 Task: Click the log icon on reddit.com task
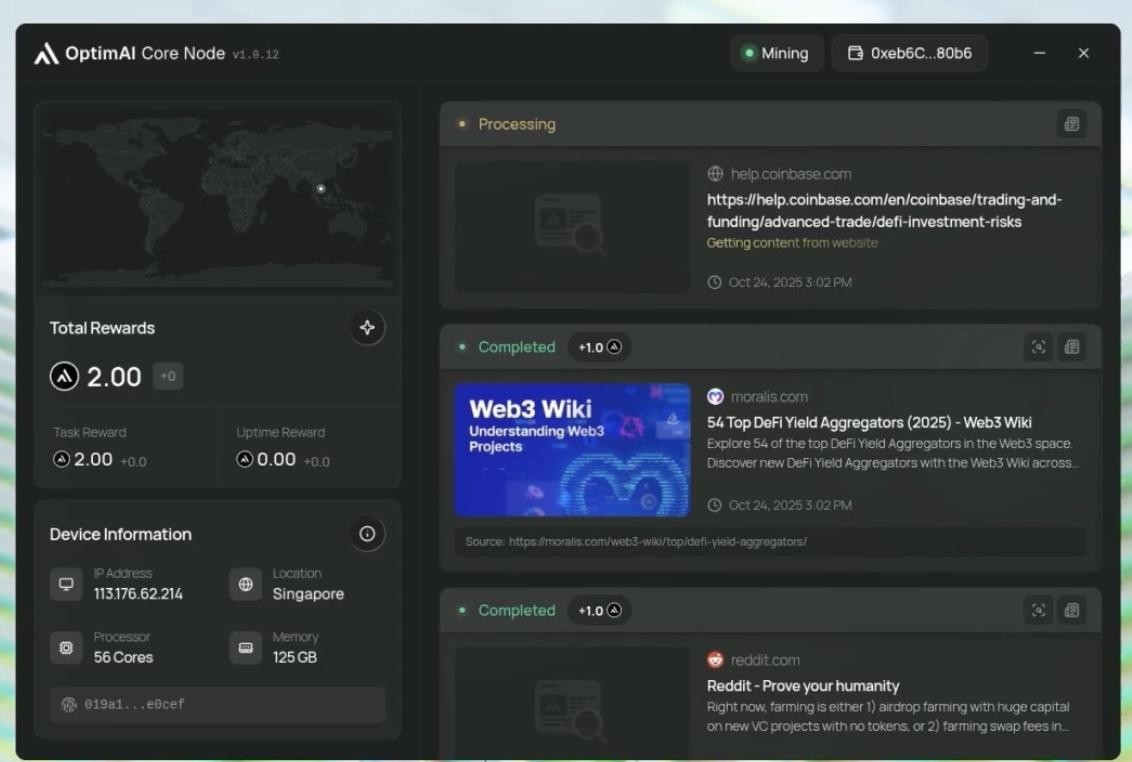[x=1071, y=610]
